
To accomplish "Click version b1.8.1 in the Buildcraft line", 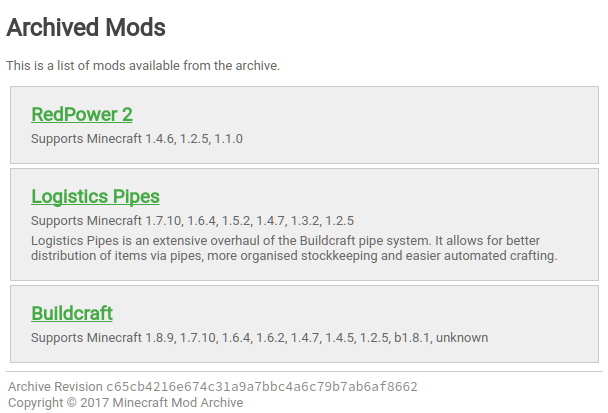I will click(x=412, y=338).
